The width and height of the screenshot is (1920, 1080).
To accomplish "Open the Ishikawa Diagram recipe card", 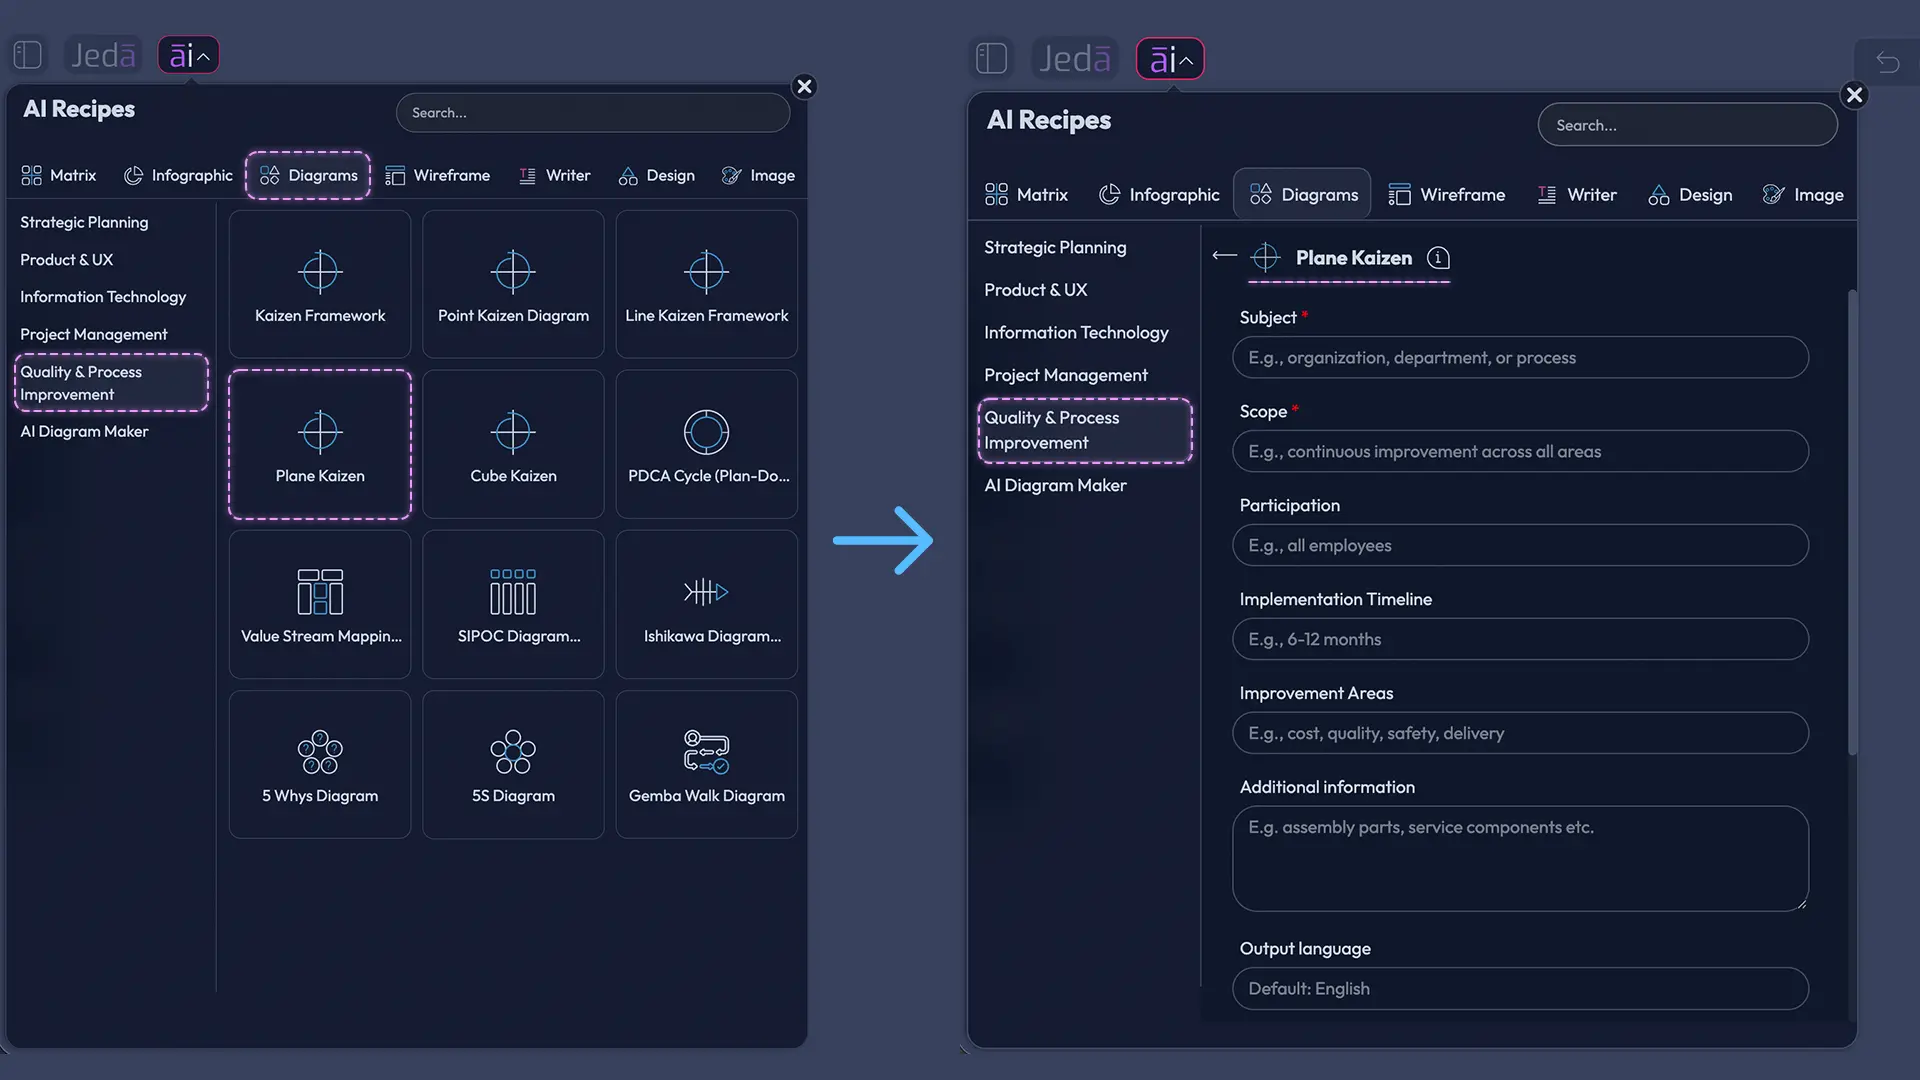I will point(707,604).
